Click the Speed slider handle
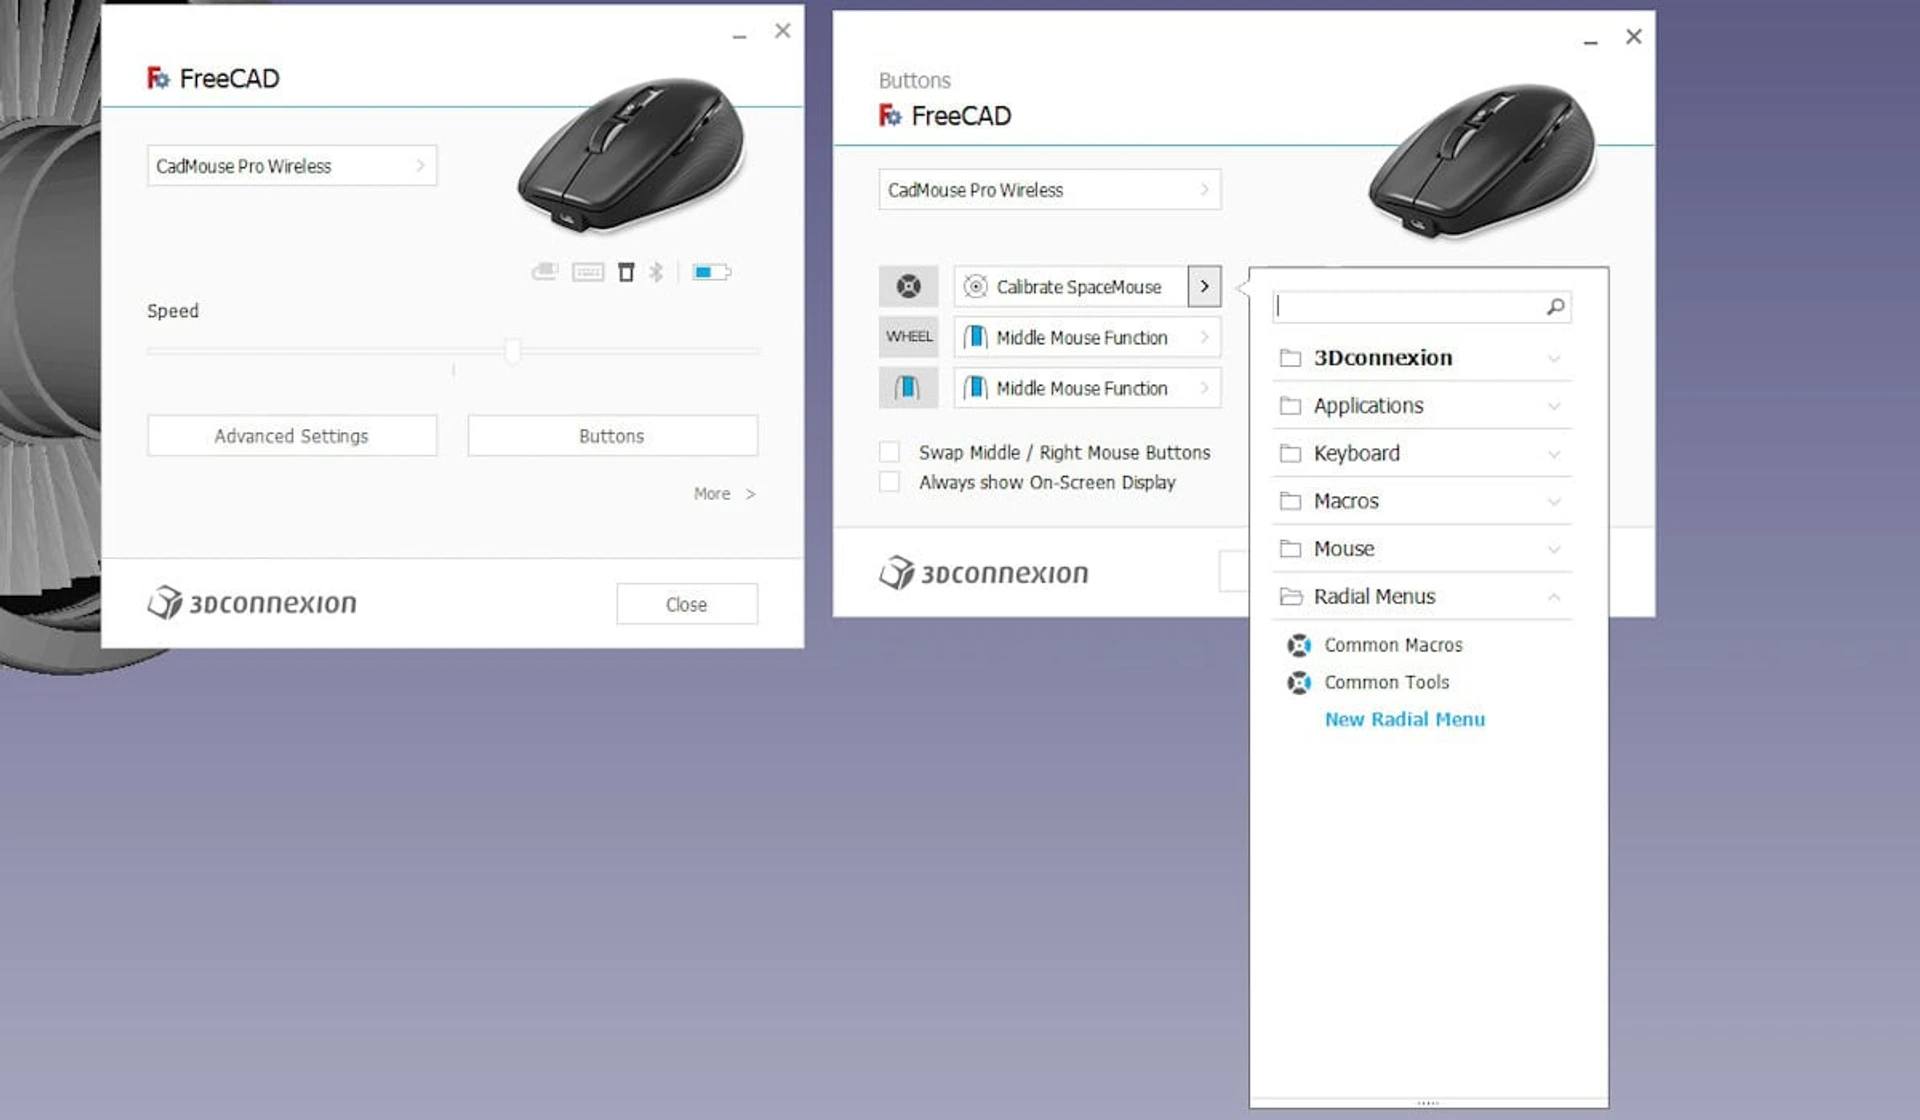Screen dimensions: 1920x1120 click(513, 351)
